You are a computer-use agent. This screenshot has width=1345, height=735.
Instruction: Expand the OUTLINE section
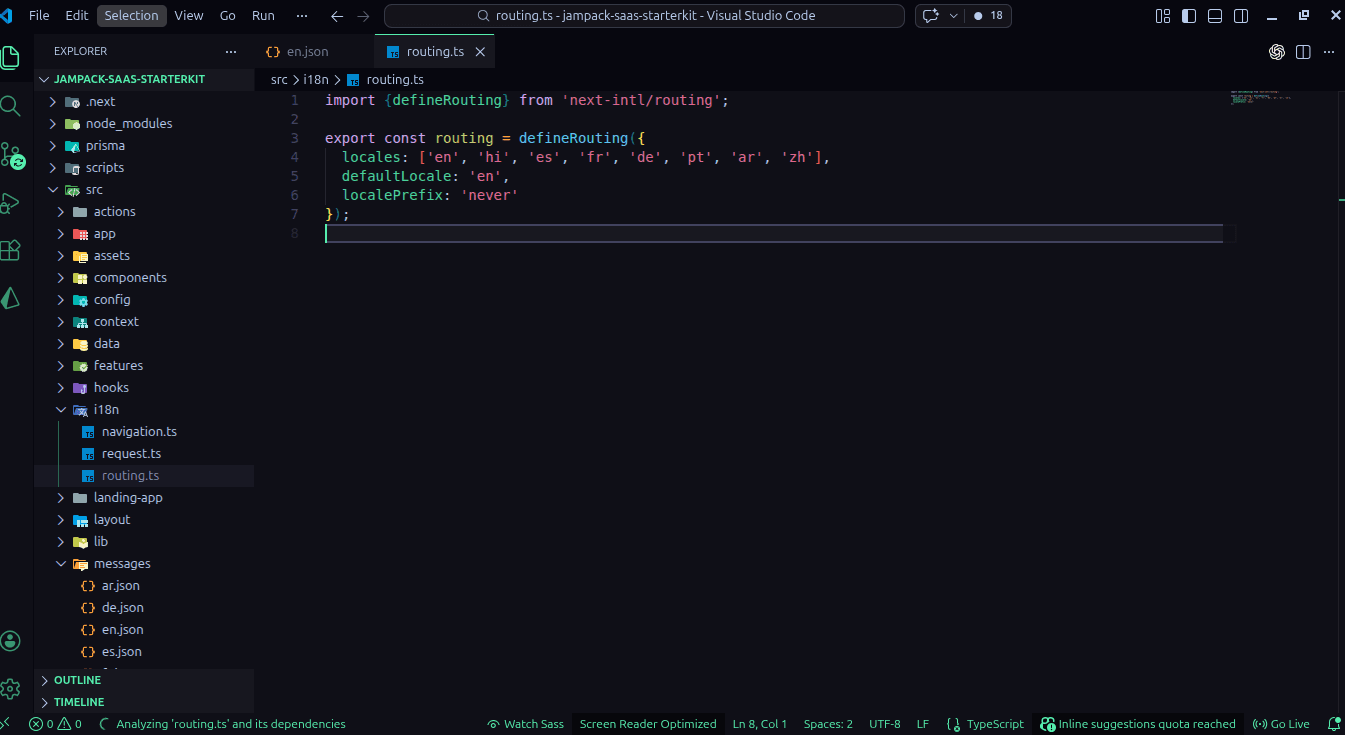(x=144, y=680)
